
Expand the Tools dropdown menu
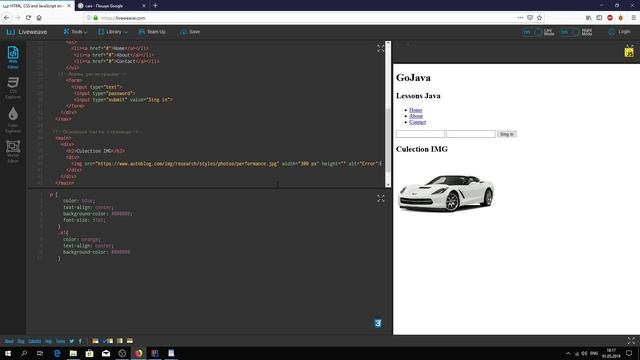76,32
